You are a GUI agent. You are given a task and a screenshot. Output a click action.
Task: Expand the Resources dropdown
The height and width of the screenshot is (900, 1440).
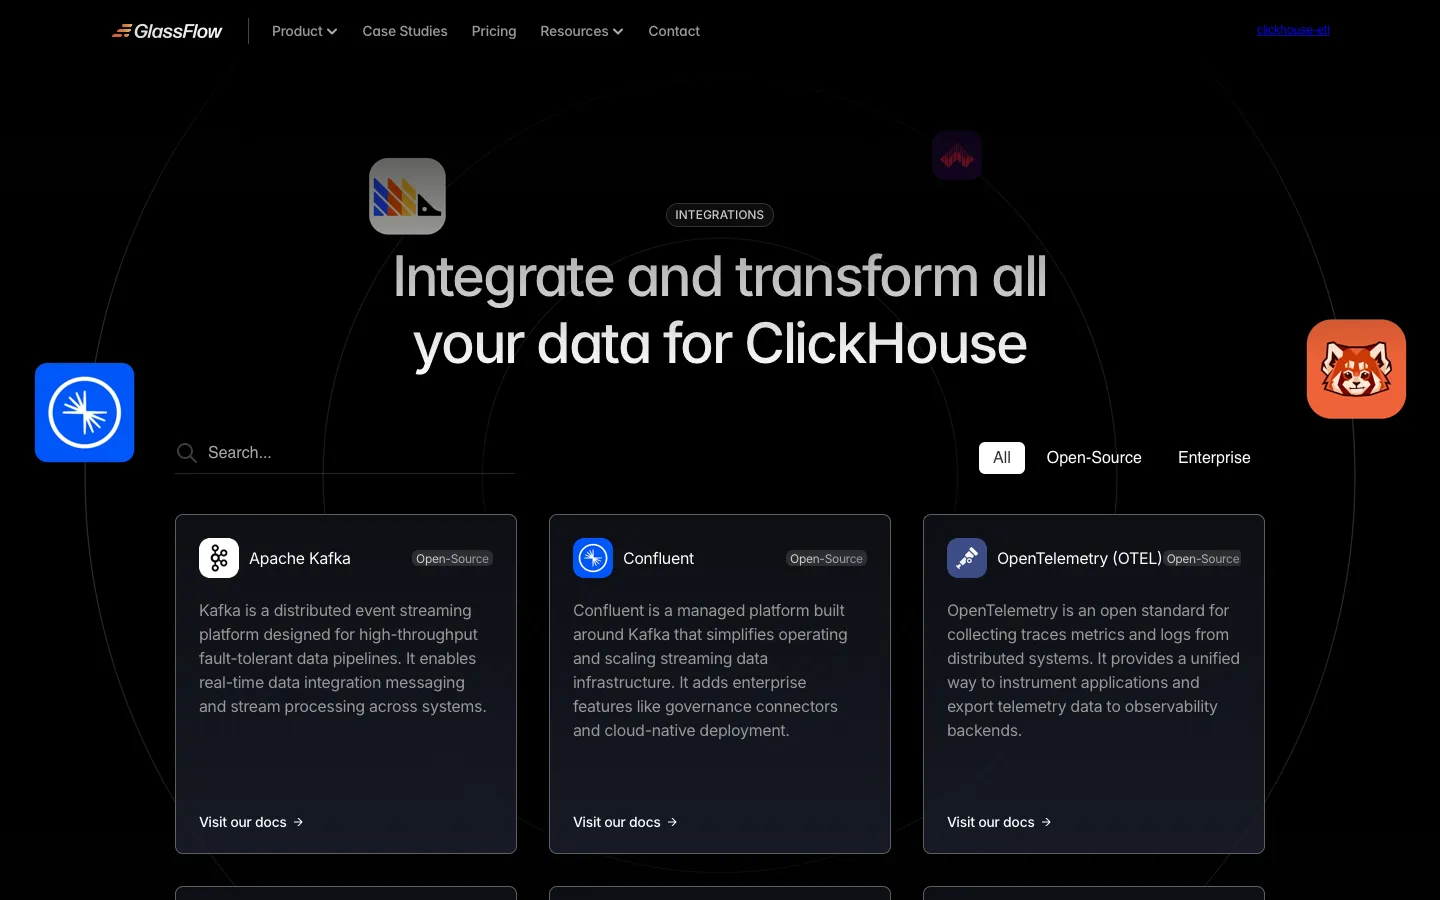tap(581, 31)
